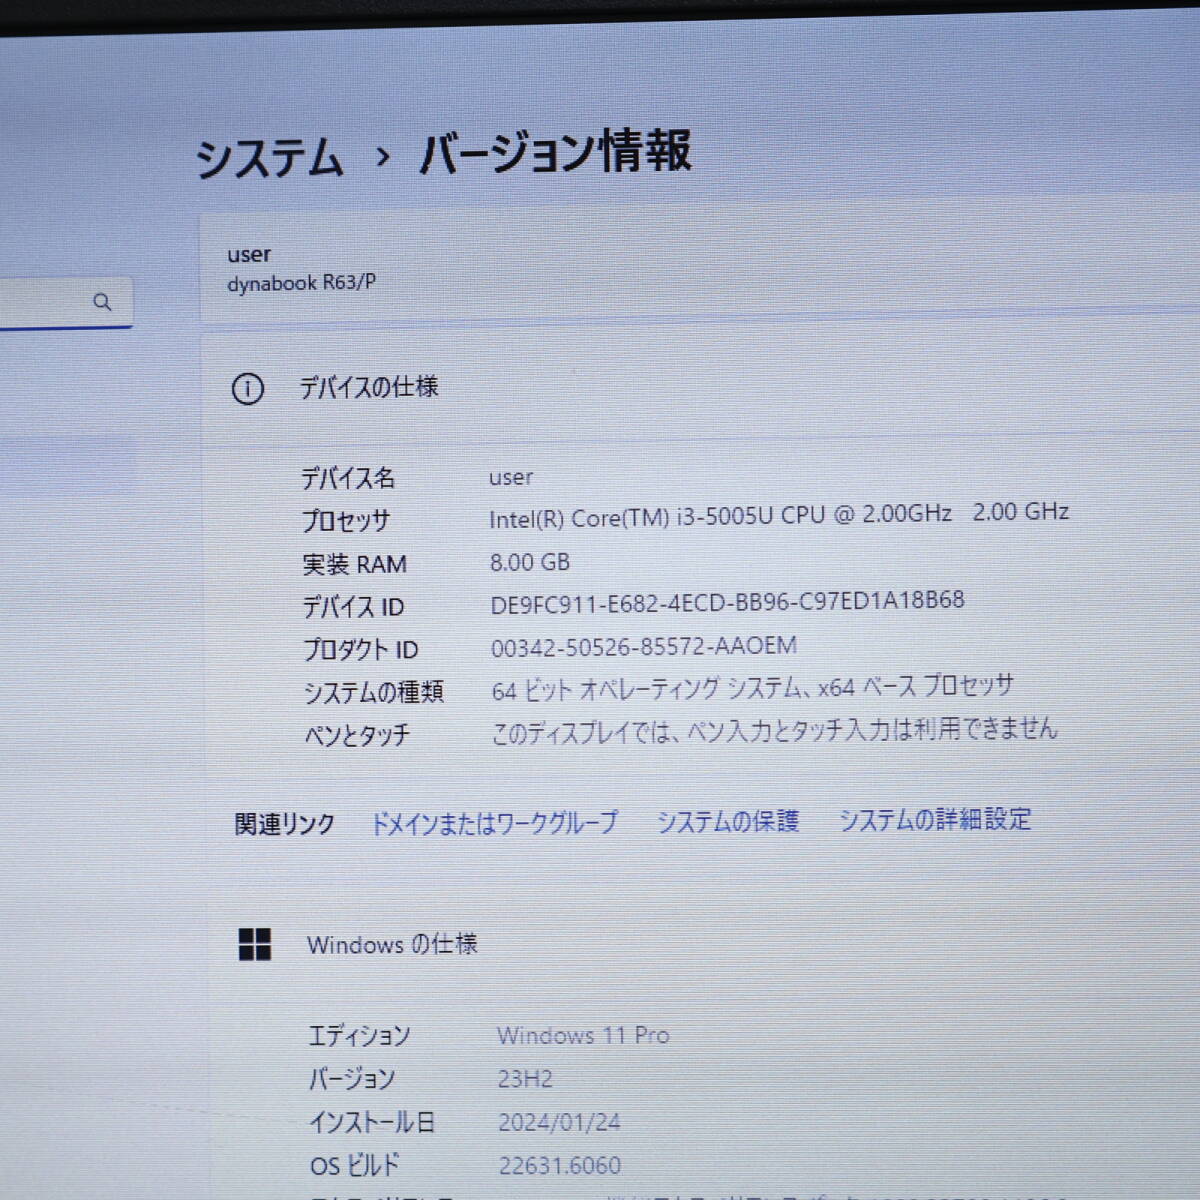Viewport: 1200px width, 1200px height.
Task: Select the install date 2024/01/24
Action: (559, 1122)
